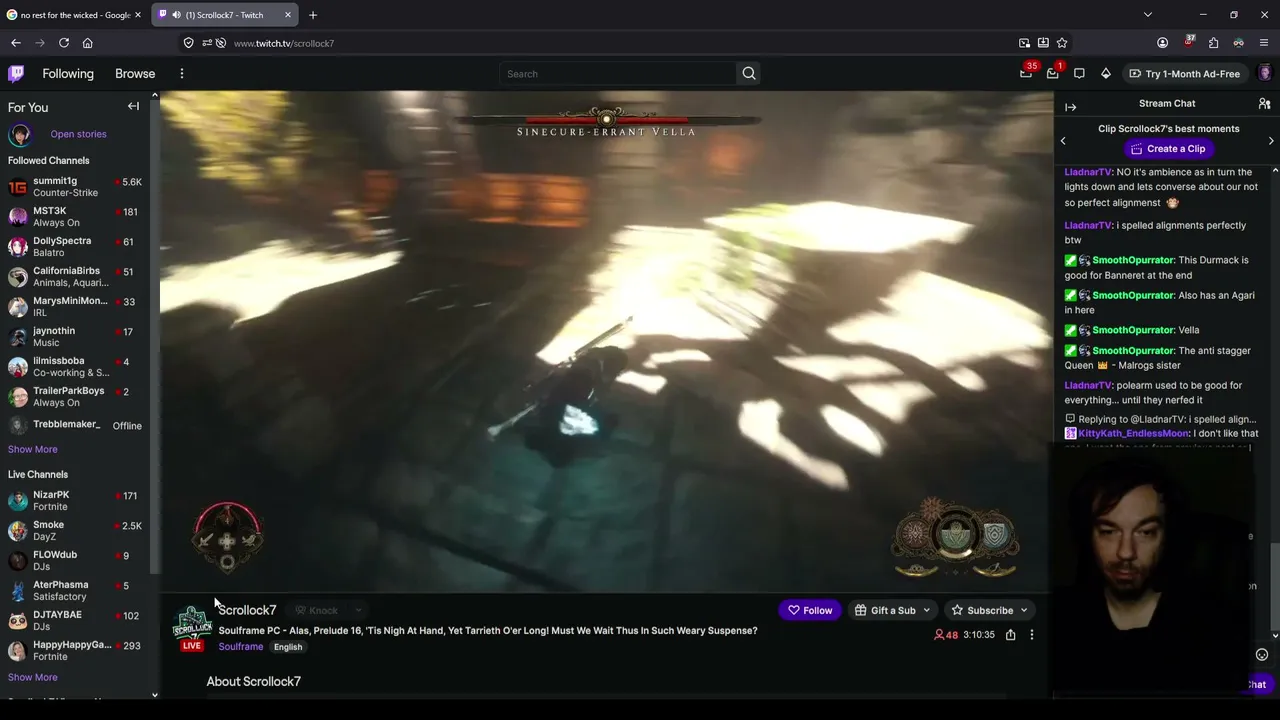Open the user avatar menu in Twitch header
This screenshot has height=720, width=1280.
click(x=1265, y=73)
